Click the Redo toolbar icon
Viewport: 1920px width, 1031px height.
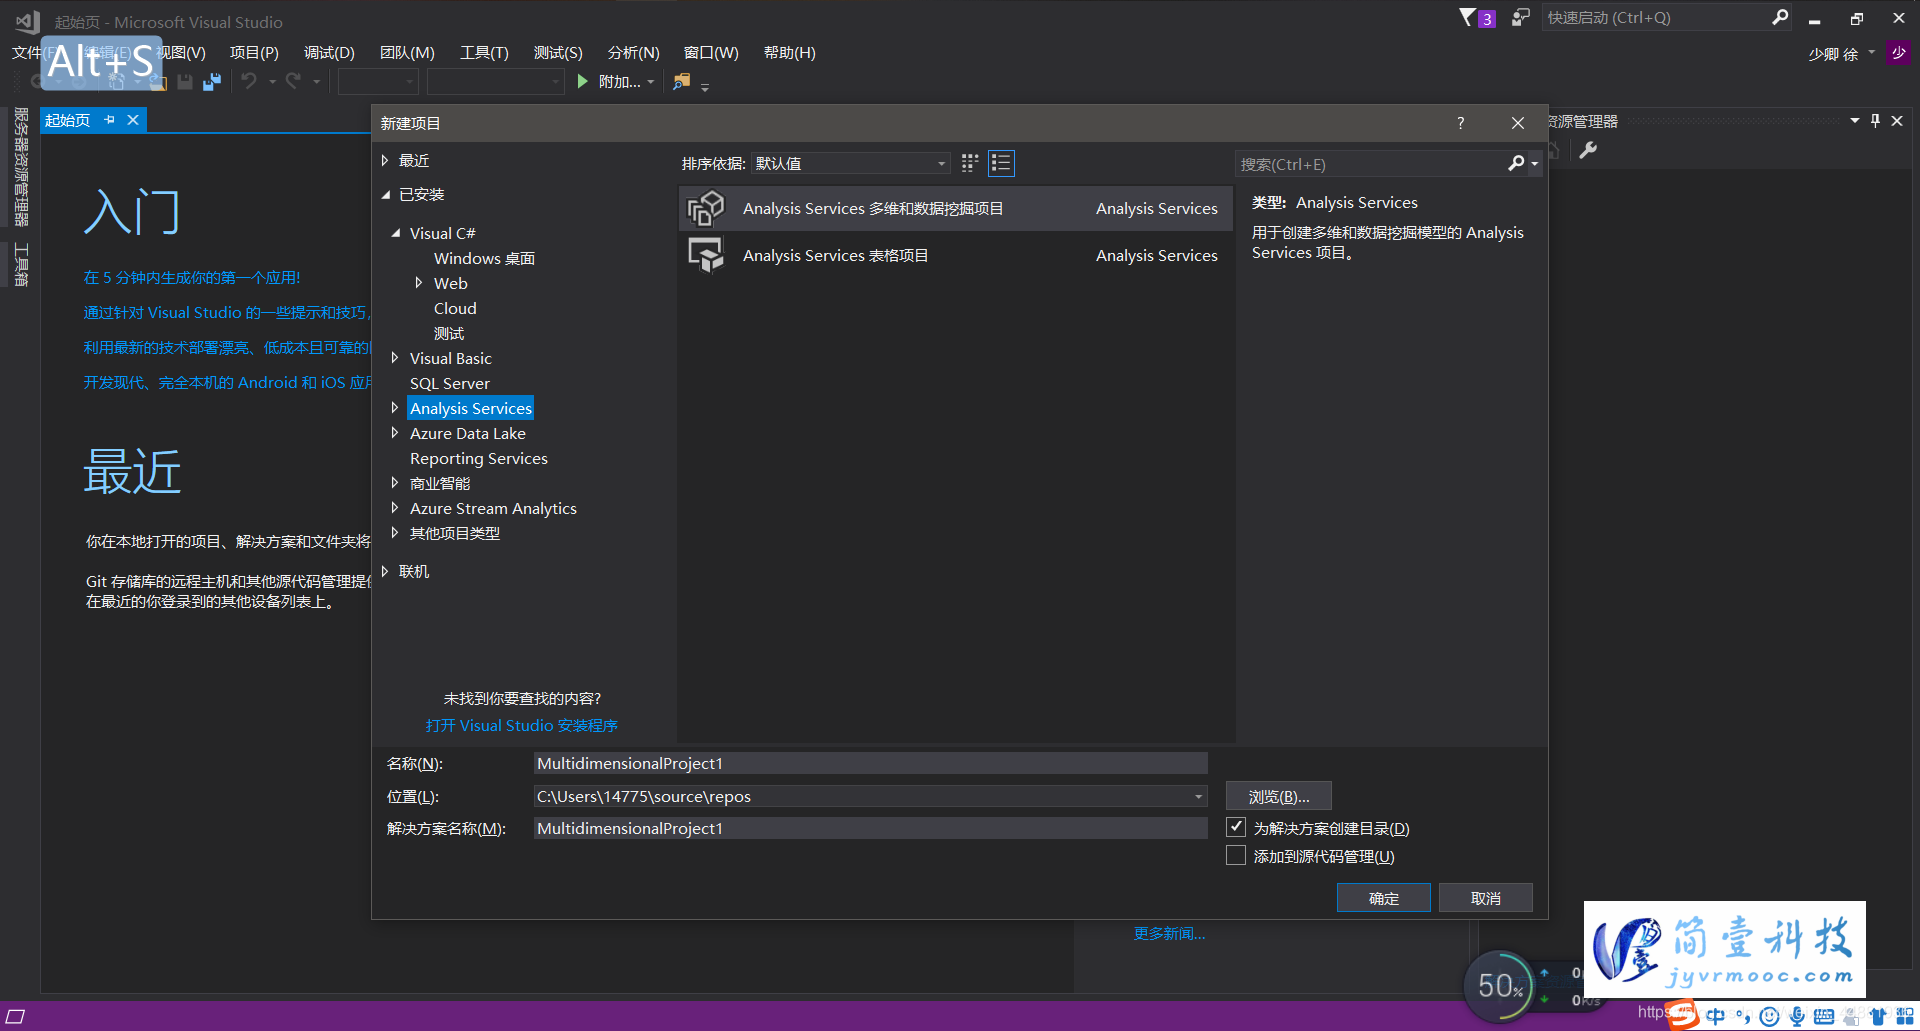[x=293, y=82]
